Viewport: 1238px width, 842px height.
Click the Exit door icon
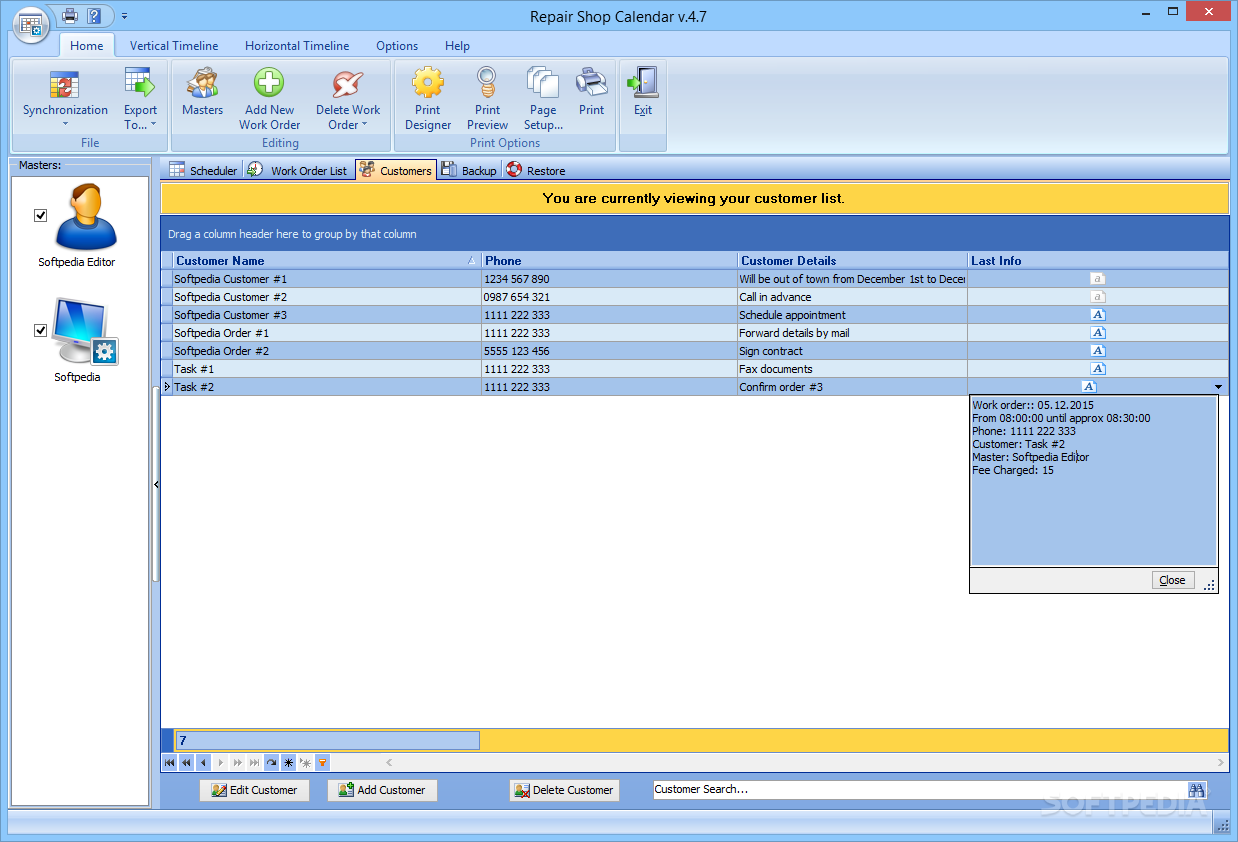click(x=643, y=91)
